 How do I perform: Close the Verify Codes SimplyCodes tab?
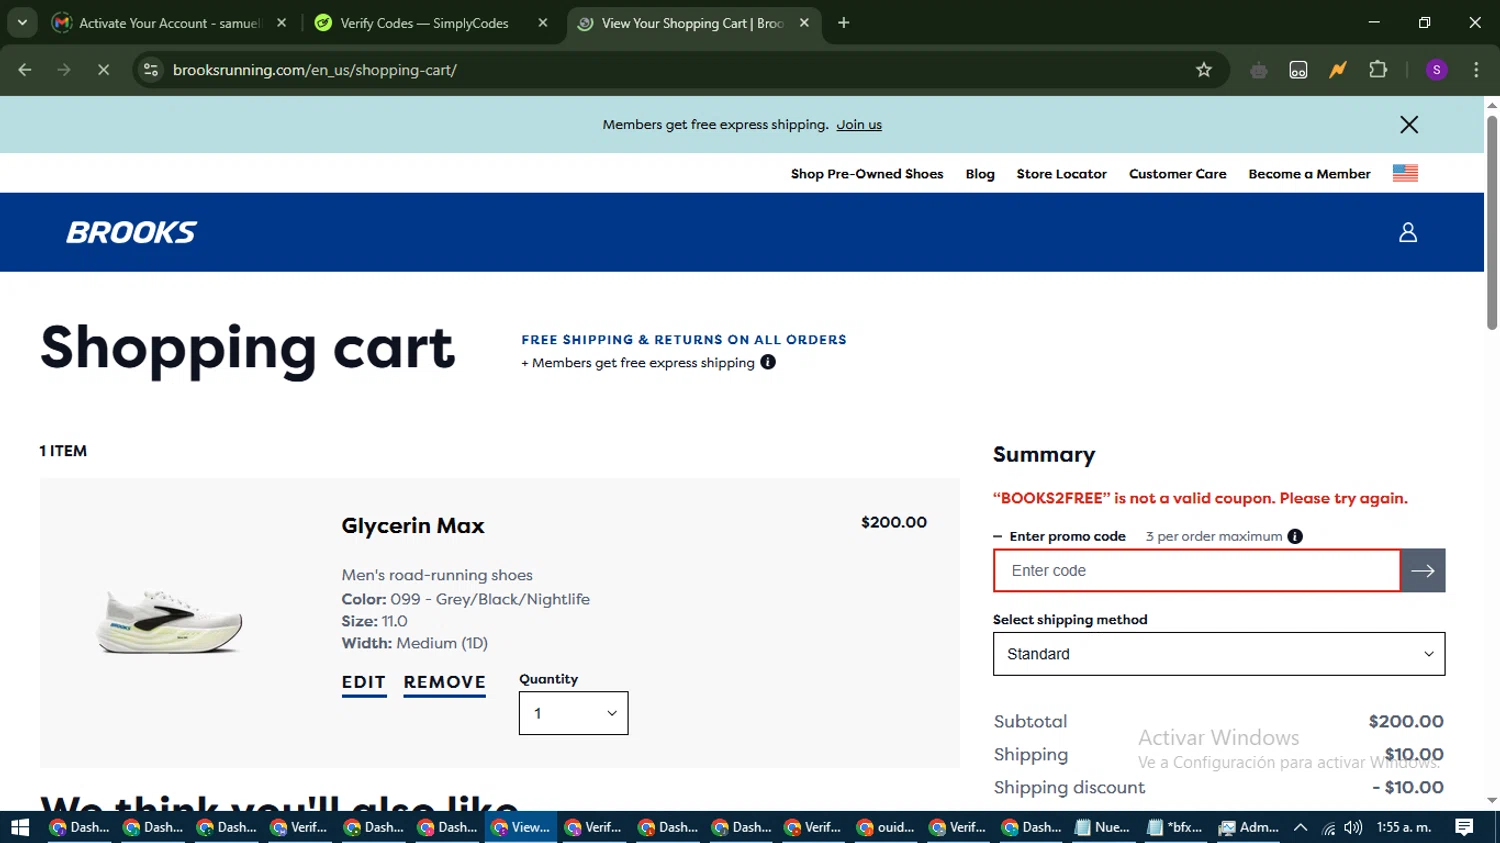[543, 22]
